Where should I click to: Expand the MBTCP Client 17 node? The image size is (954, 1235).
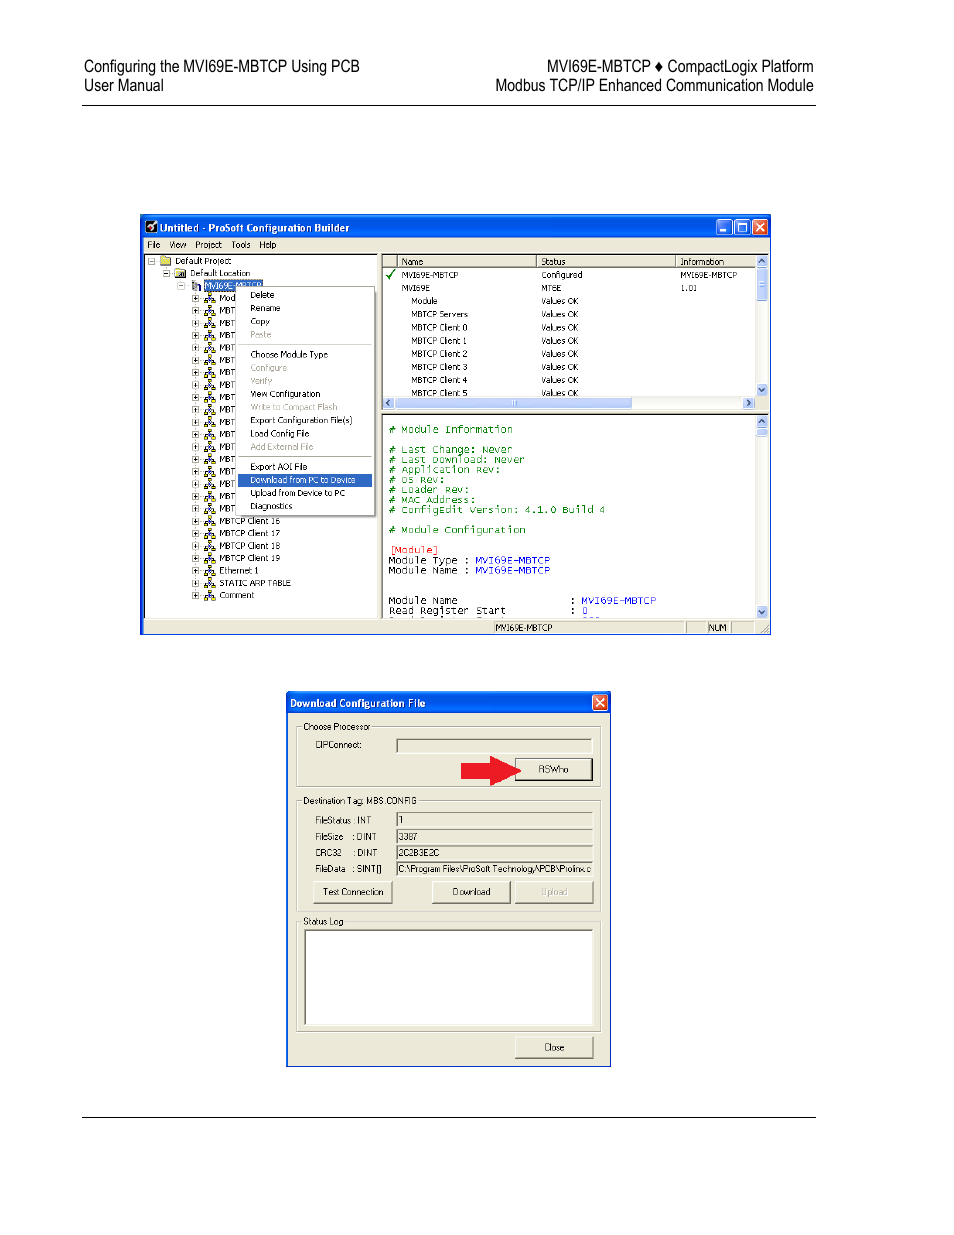coord(196,534)
